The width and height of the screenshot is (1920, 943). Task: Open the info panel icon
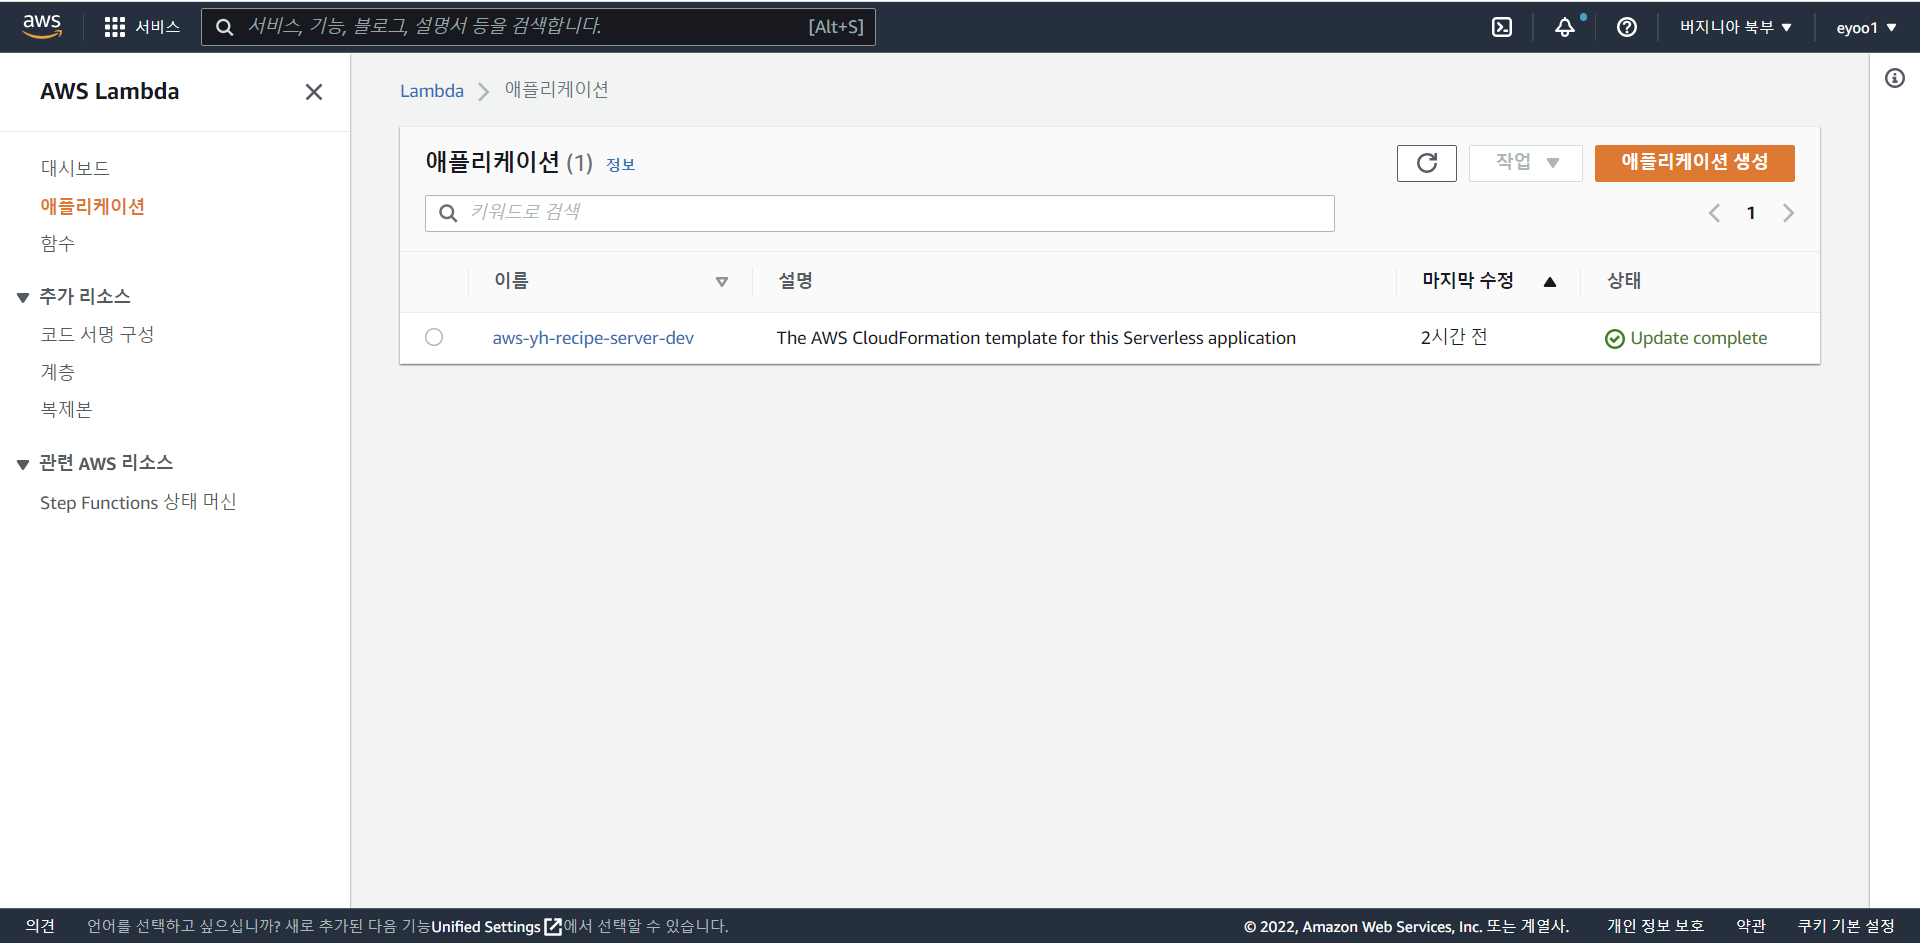click(x=1895, y=78)
